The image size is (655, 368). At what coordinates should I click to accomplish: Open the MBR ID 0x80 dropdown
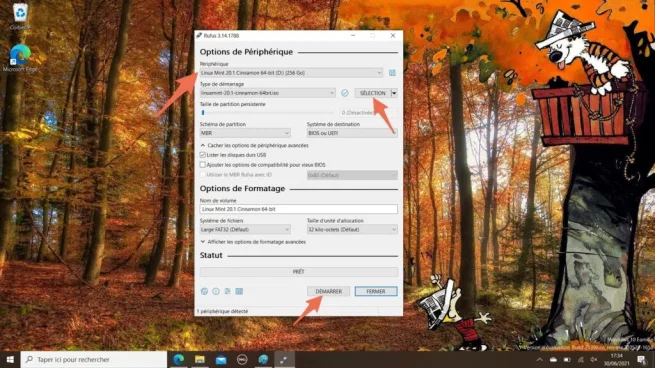[x=352, y=175]
